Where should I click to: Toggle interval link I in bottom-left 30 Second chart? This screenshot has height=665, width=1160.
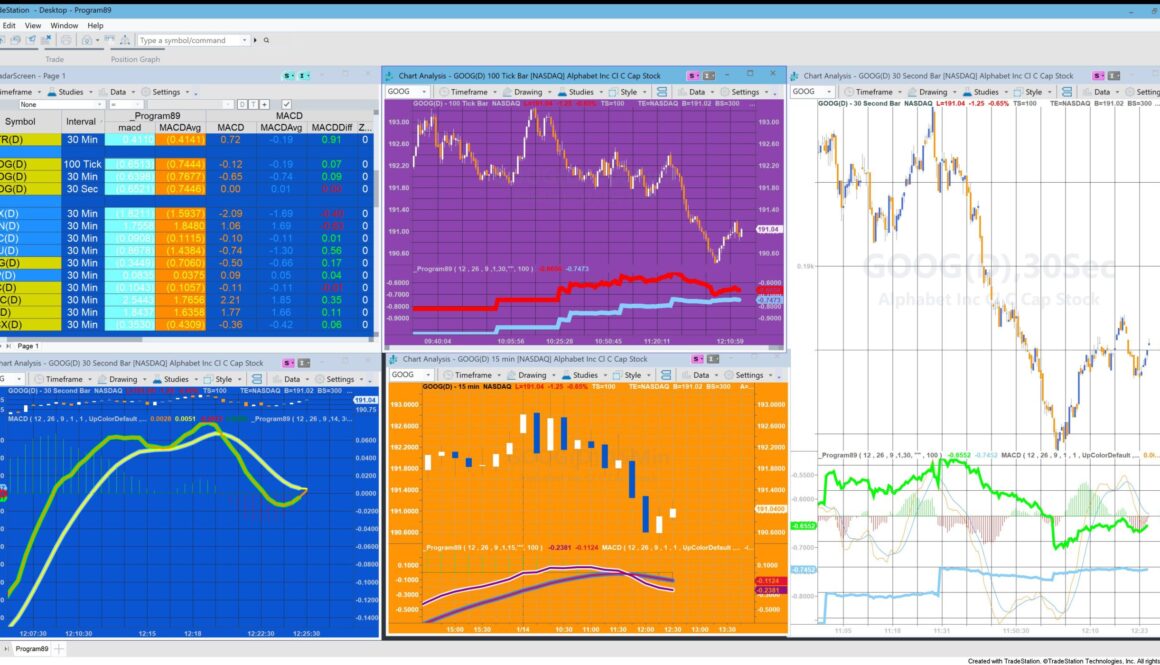(x=303, y=363)
